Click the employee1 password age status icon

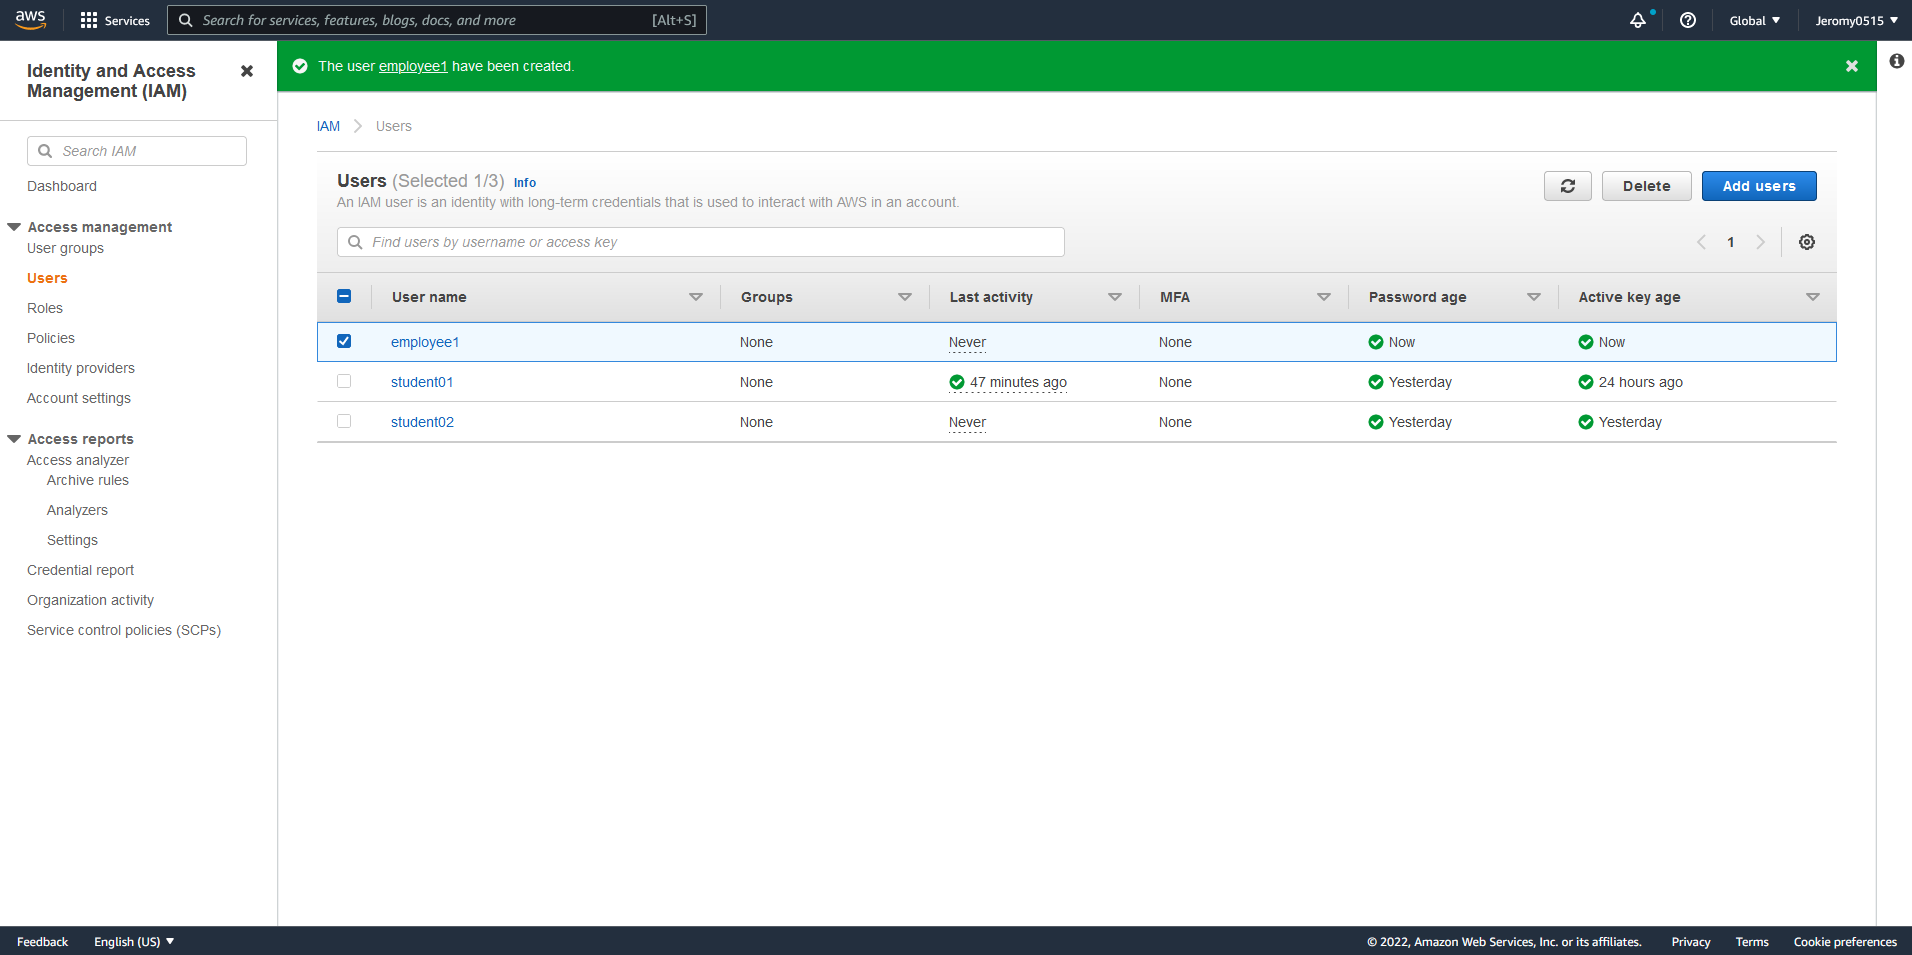(x=1376, y=342)
